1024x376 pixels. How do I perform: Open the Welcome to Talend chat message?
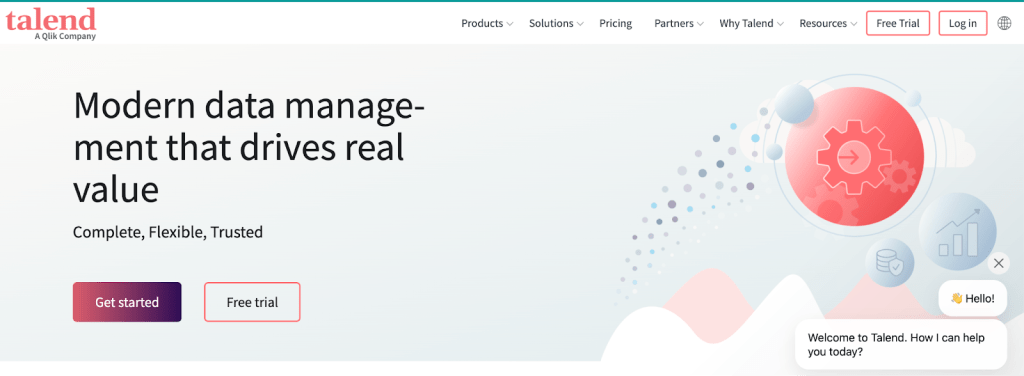click(x=901, y=345)
